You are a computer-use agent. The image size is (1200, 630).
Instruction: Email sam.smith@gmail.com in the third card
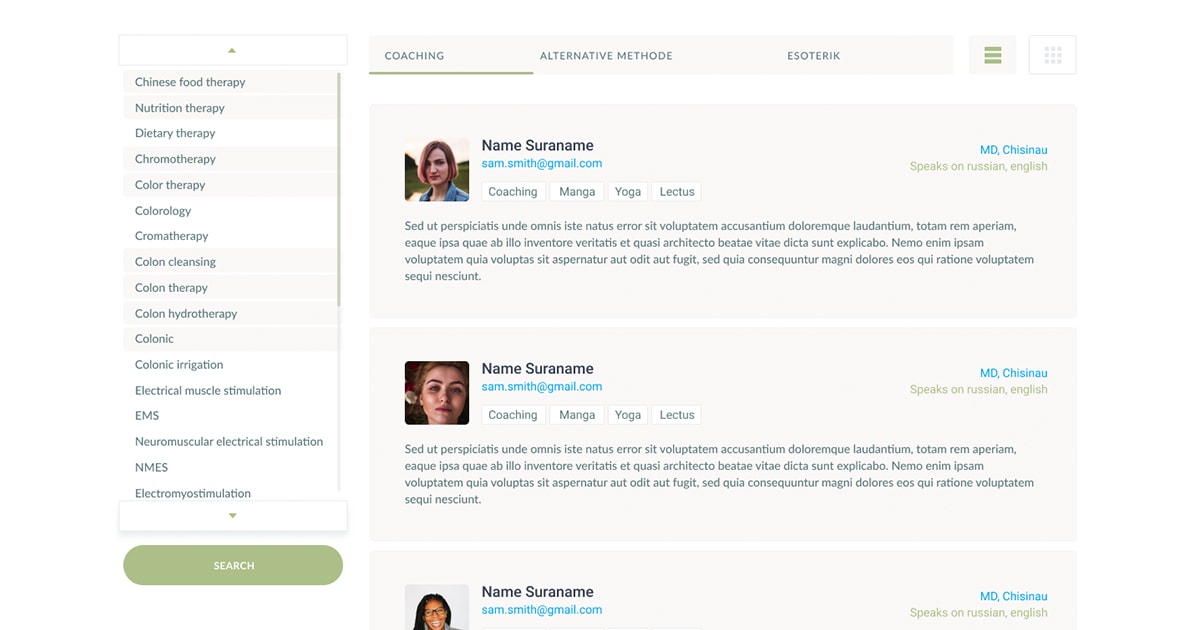[x=542, y=610]
